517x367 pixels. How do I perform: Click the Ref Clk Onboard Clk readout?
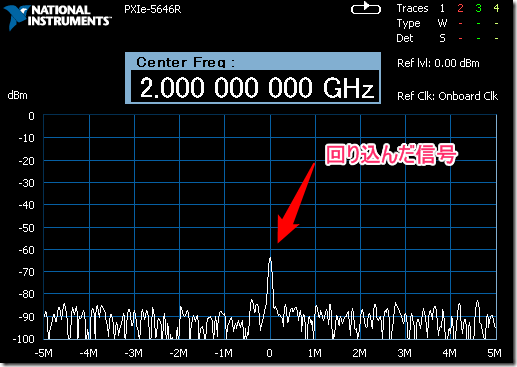(447, 96)
